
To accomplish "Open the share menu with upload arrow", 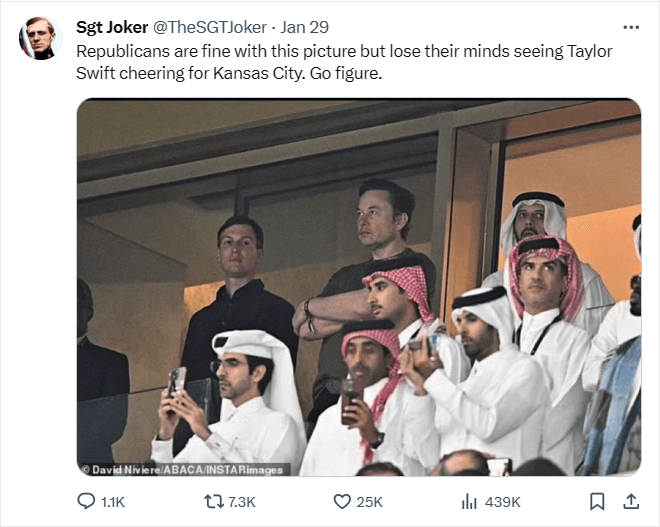I will (631, 501).
